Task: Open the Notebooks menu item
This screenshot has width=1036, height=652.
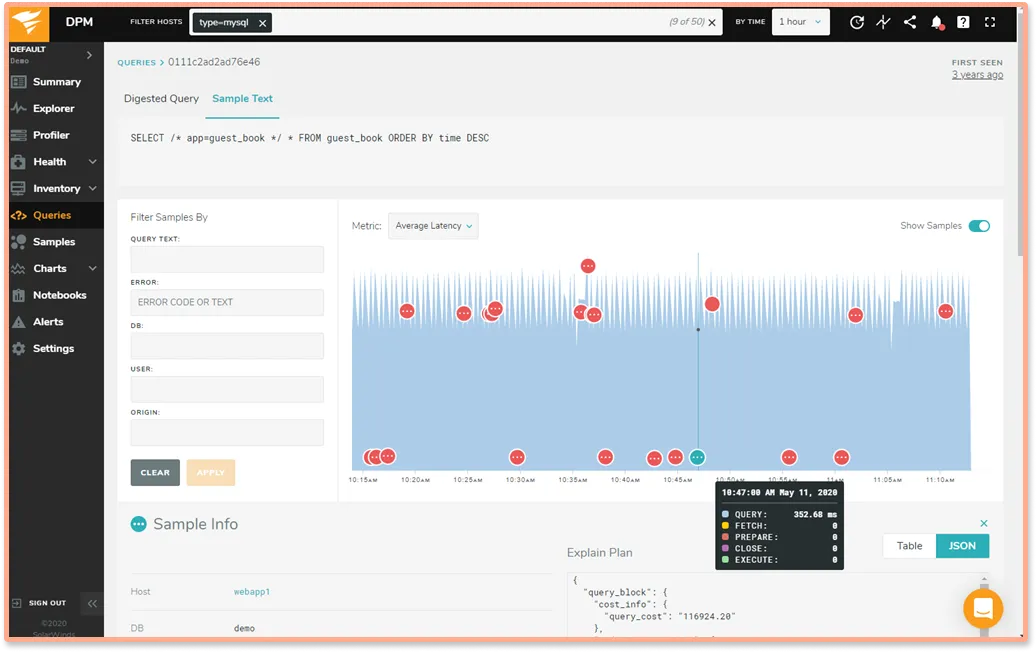Action: (59, 295)
